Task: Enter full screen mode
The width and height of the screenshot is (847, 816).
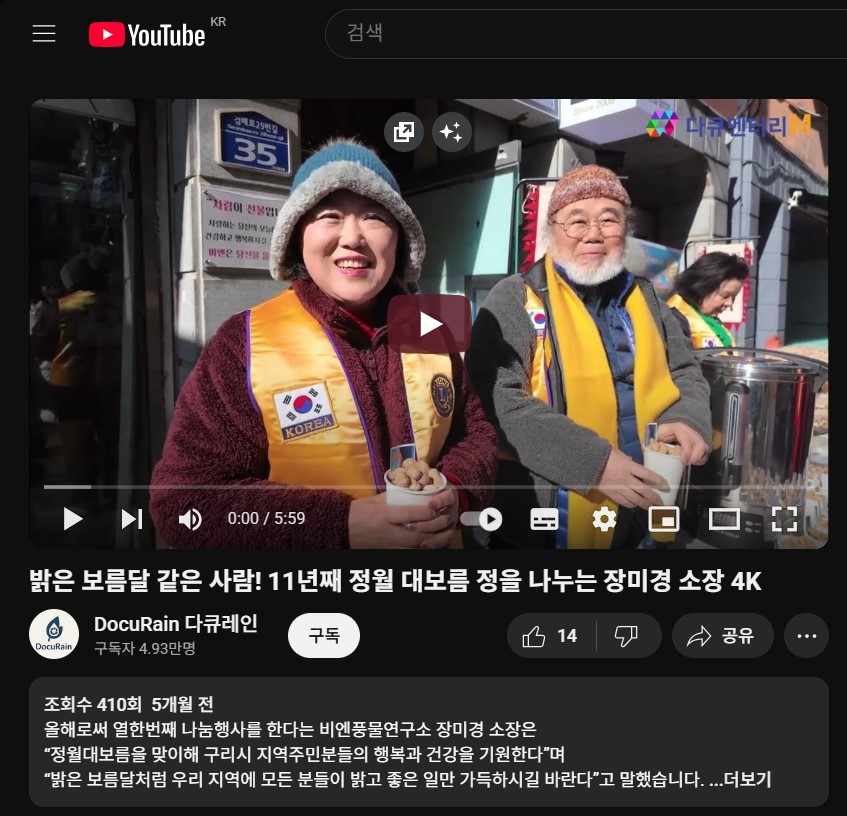Action: pyautogui.click(x=785, y=519)
